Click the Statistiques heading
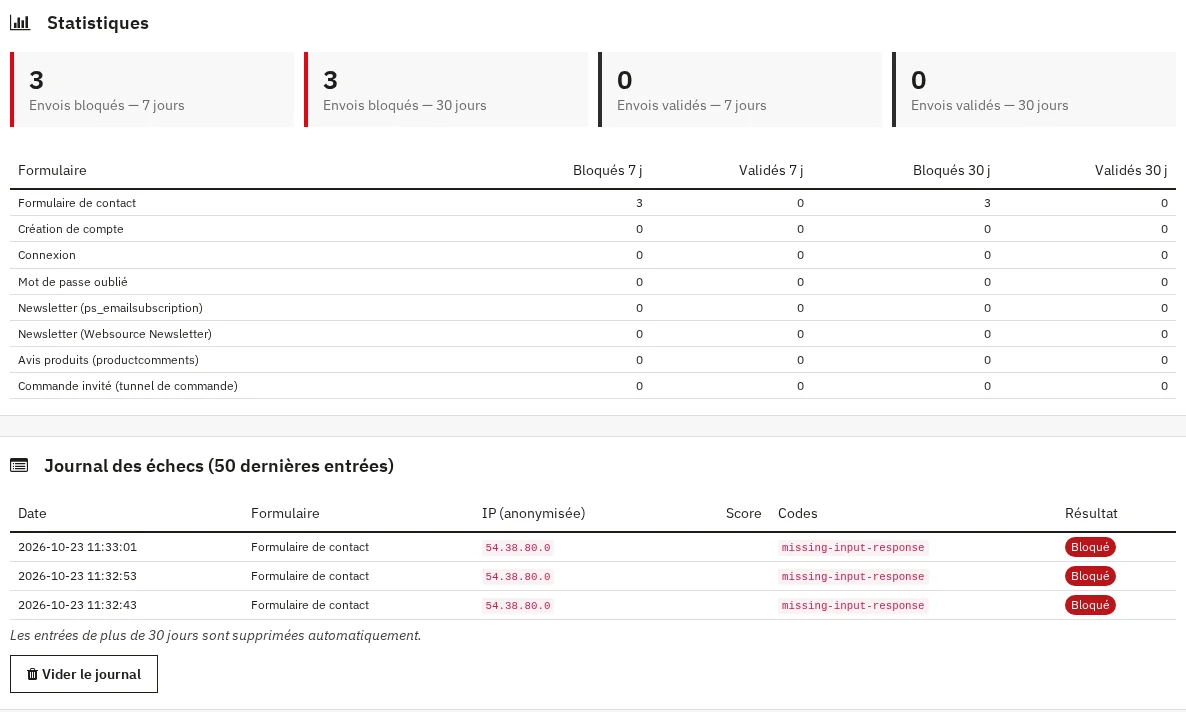 coord(98,23)
